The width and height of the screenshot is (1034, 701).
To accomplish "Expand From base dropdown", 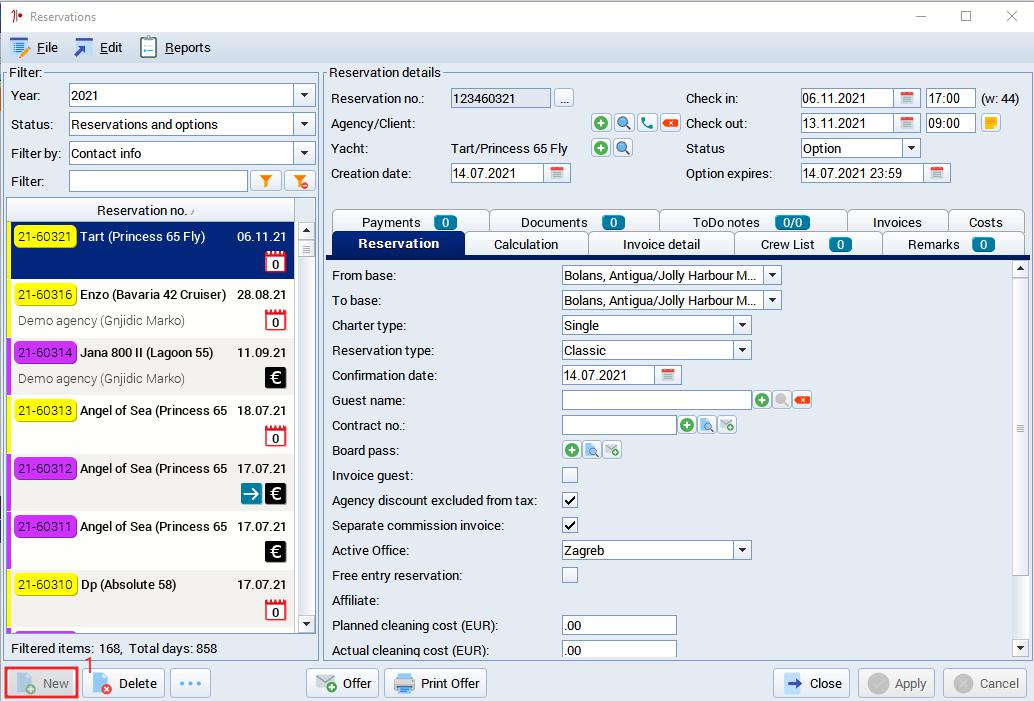I will (773, 275).
